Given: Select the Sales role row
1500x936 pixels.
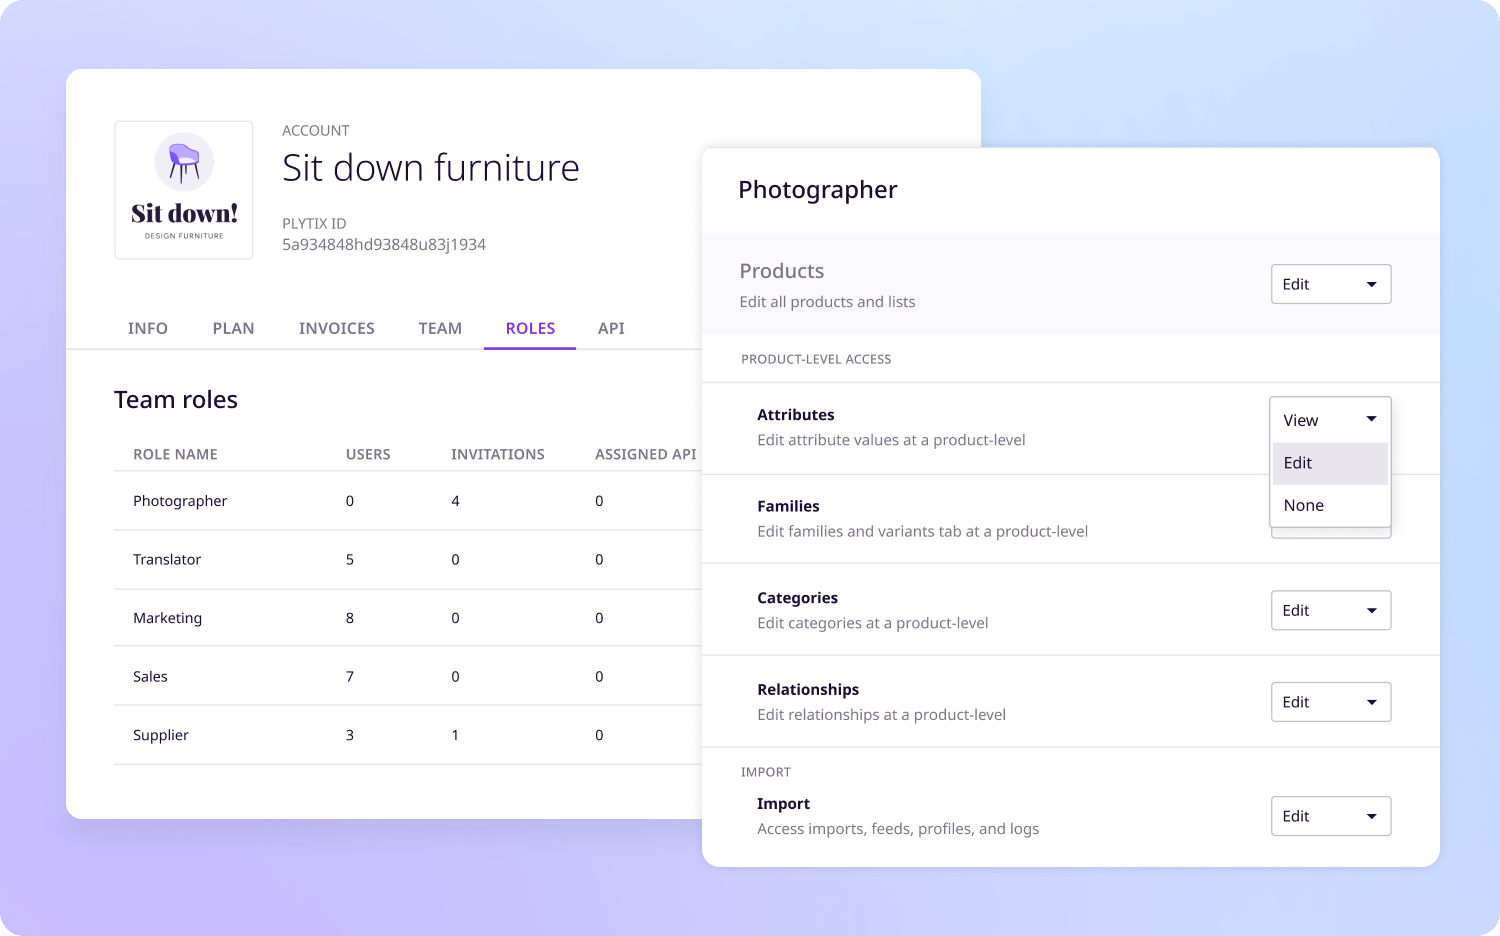Looking at the screenshot, I should [x=408, y=677].
